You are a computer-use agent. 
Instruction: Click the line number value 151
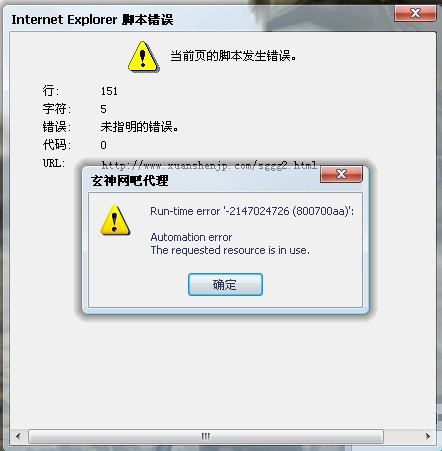coord(109,91)
